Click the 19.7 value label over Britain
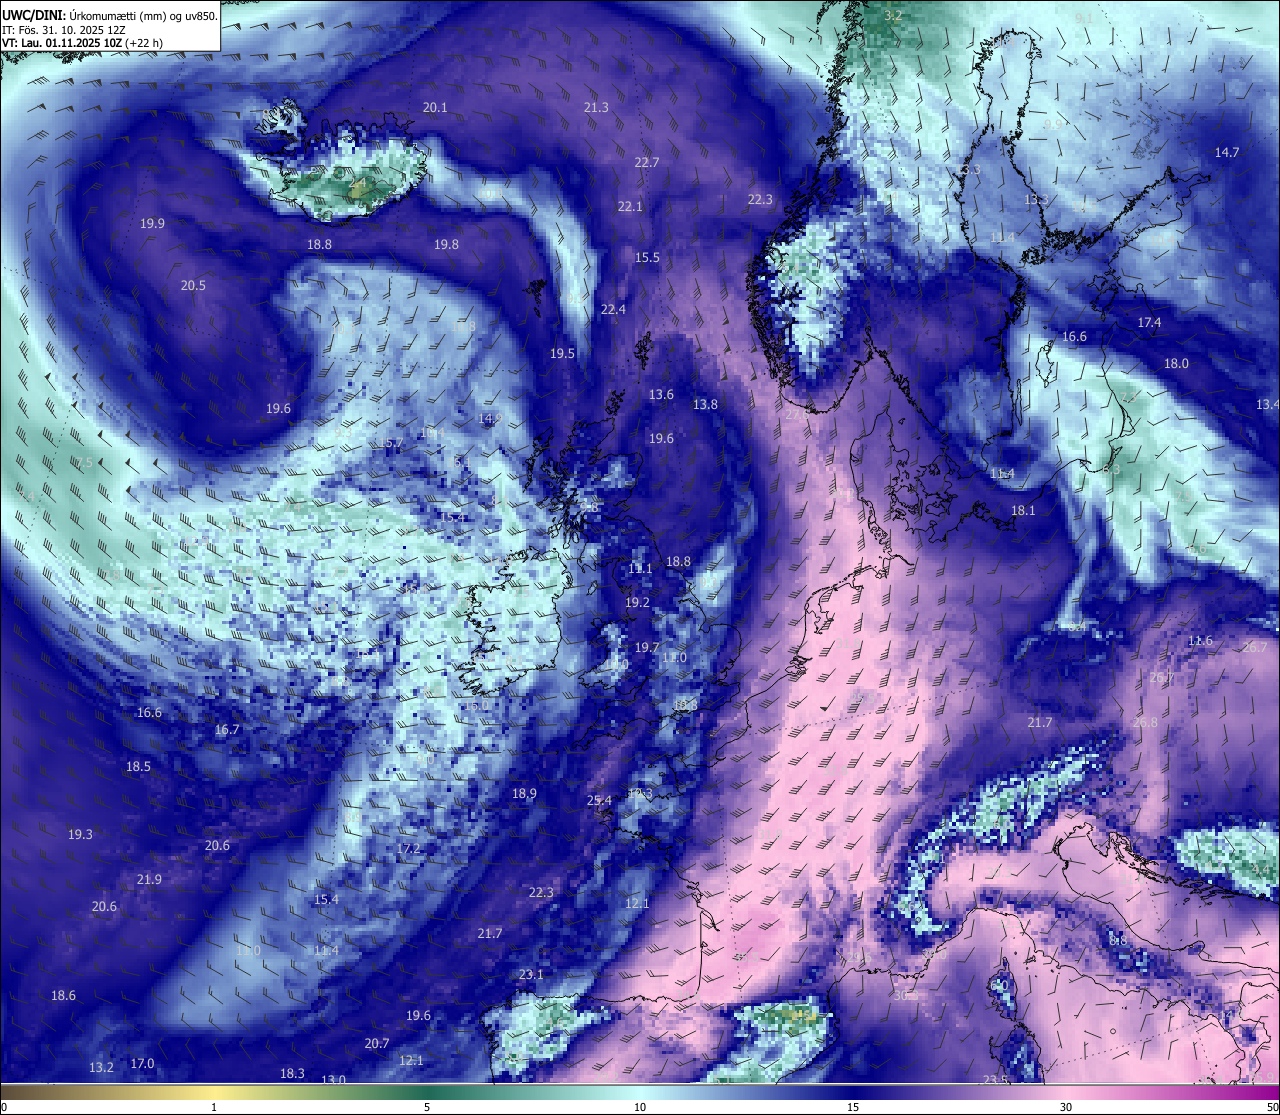 [647, 647]
